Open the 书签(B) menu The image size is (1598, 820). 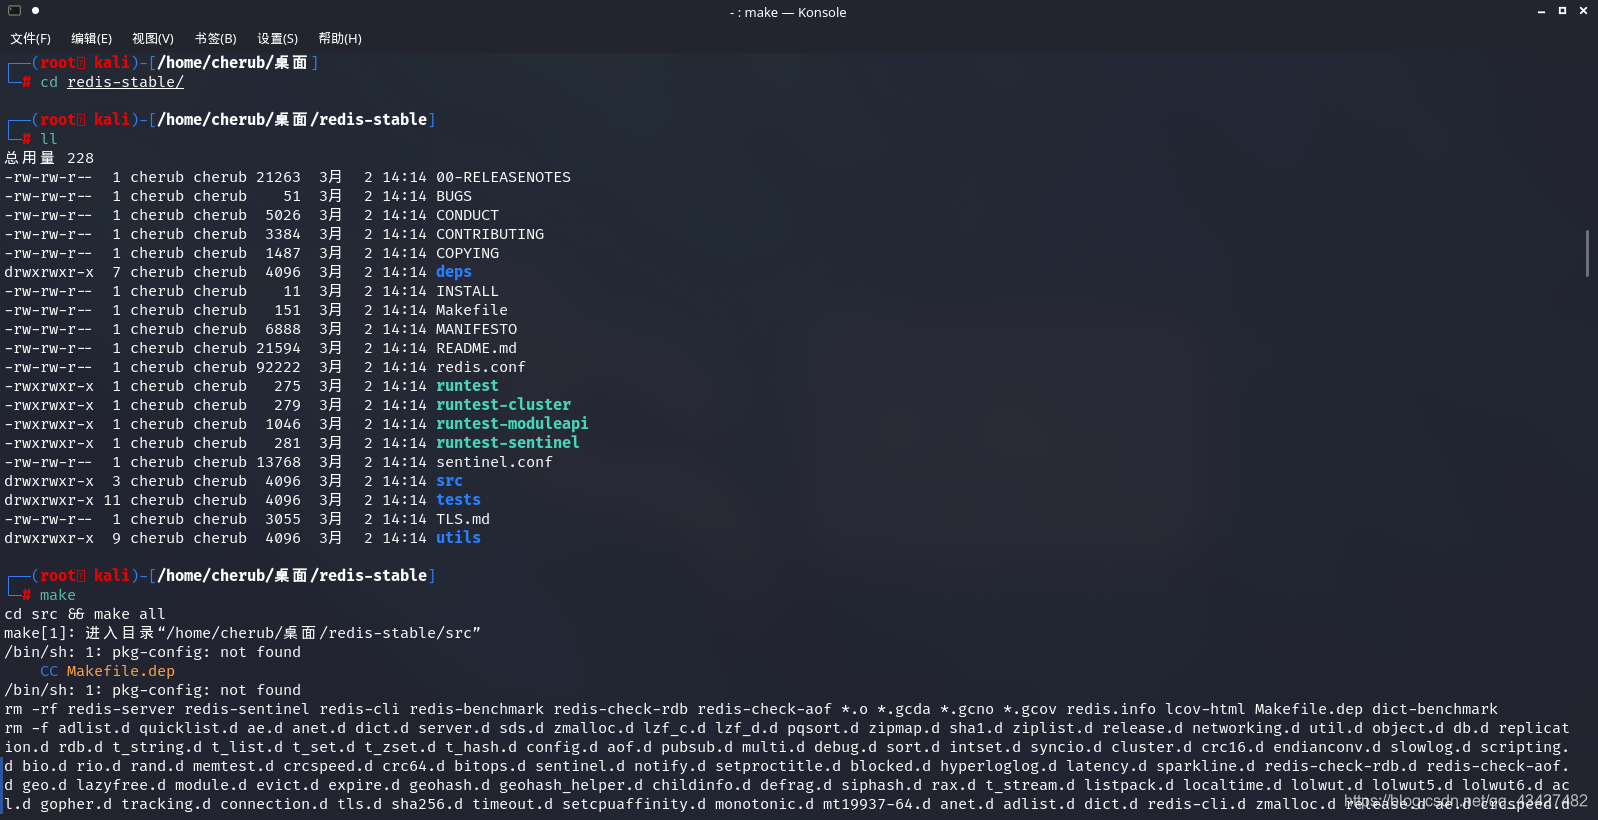(x=215, y=38)
